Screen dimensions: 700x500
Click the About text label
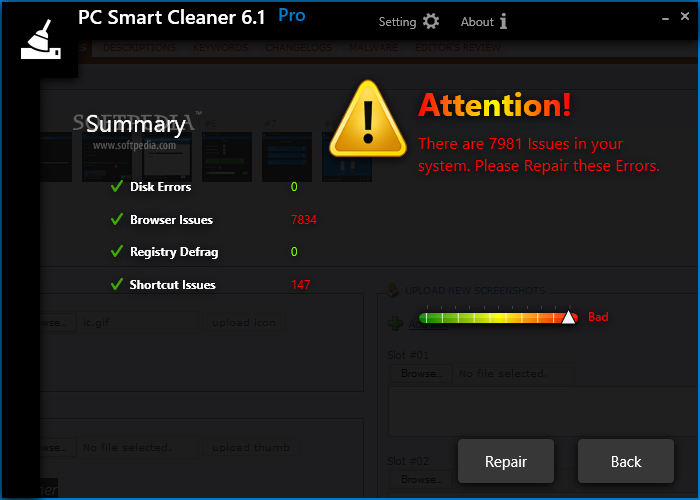pyautogui.click(x=477, y=22)
